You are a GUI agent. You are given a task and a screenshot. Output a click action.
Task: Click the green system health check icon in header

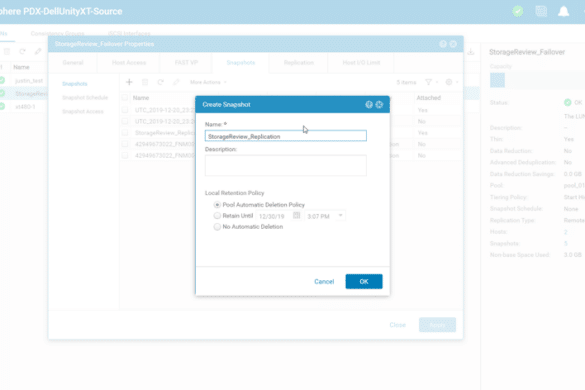coord(517,11)
